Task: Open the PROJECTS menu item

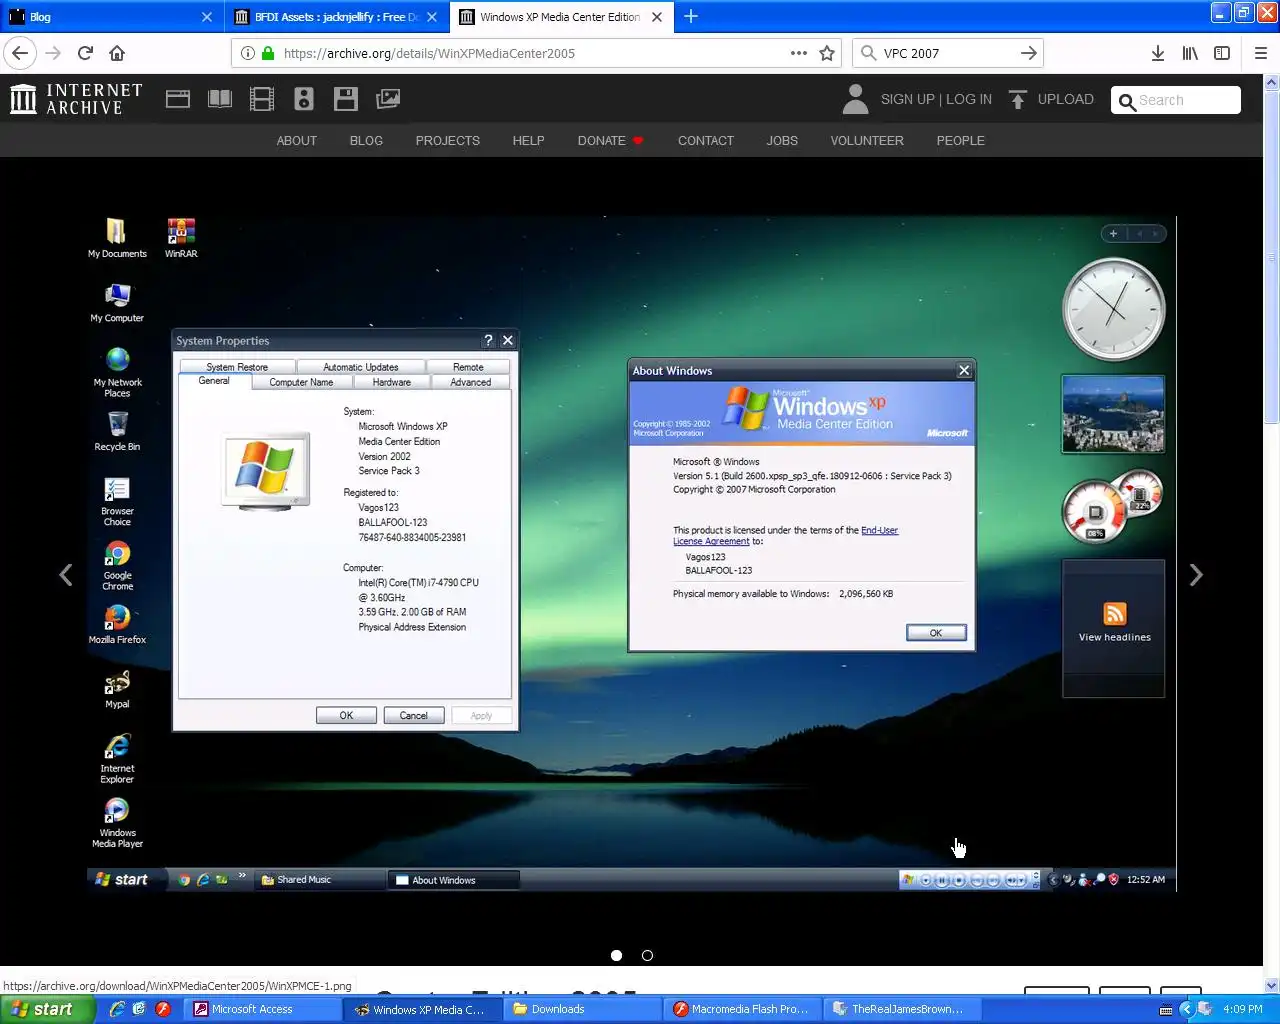Action: coord(447,141)
